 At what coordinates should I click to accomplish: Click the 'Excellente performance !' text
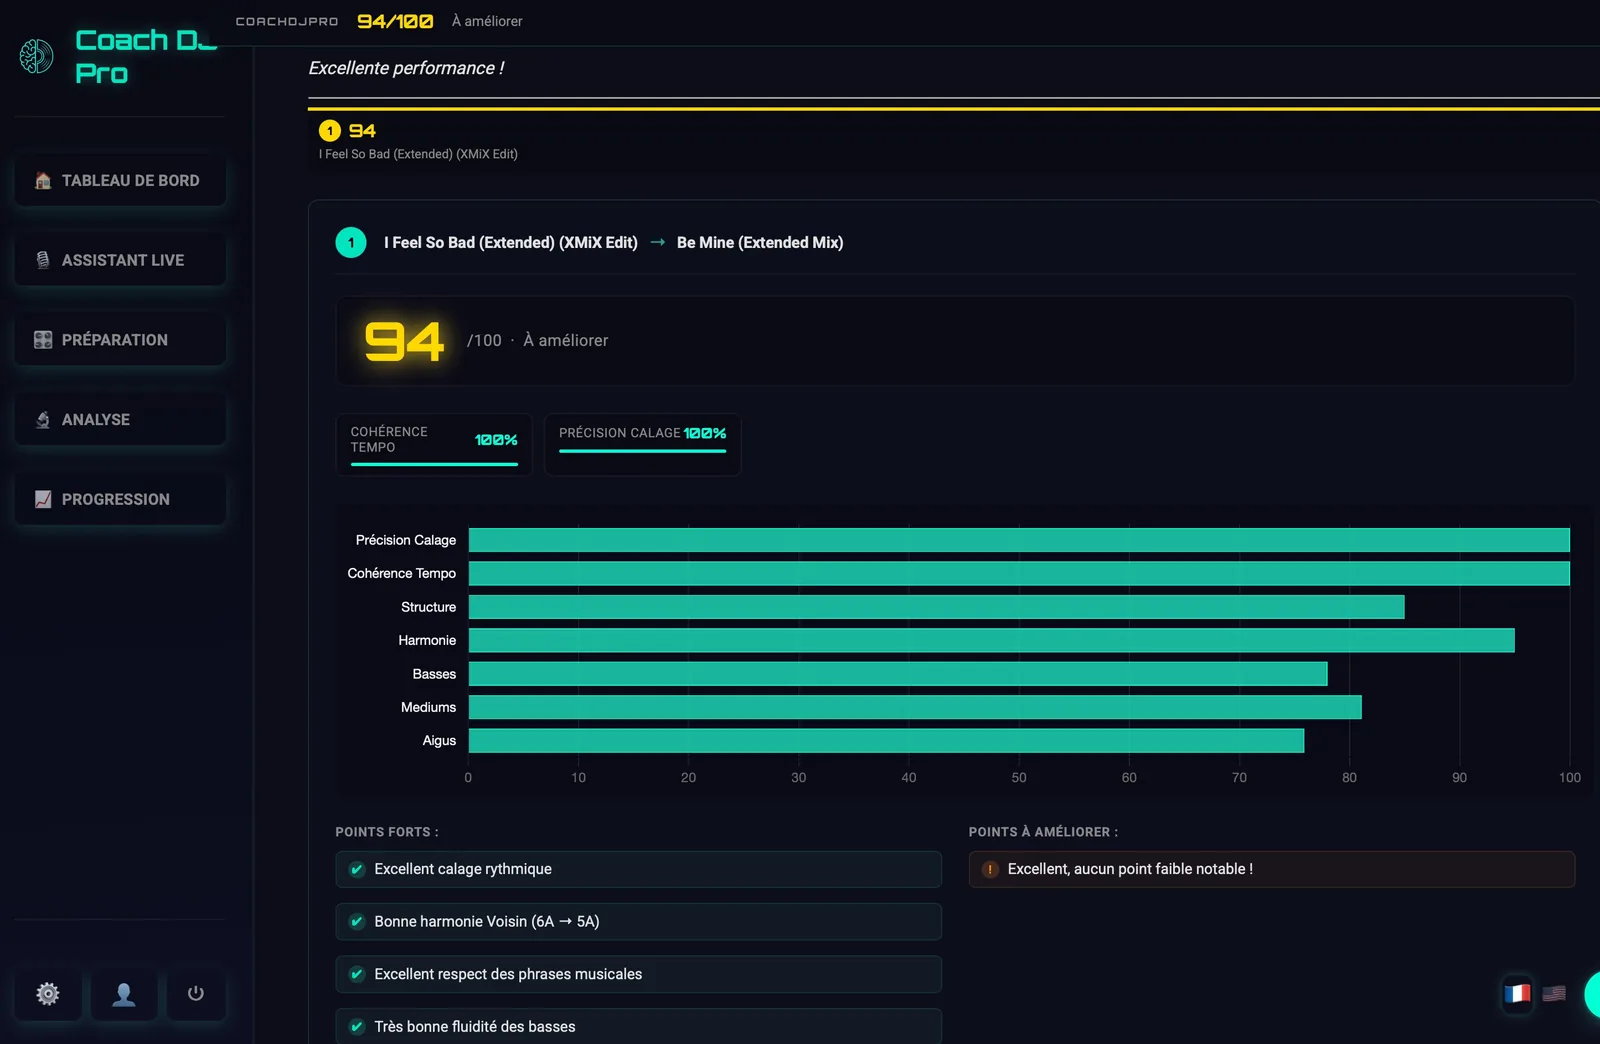[x=406, y=68]
